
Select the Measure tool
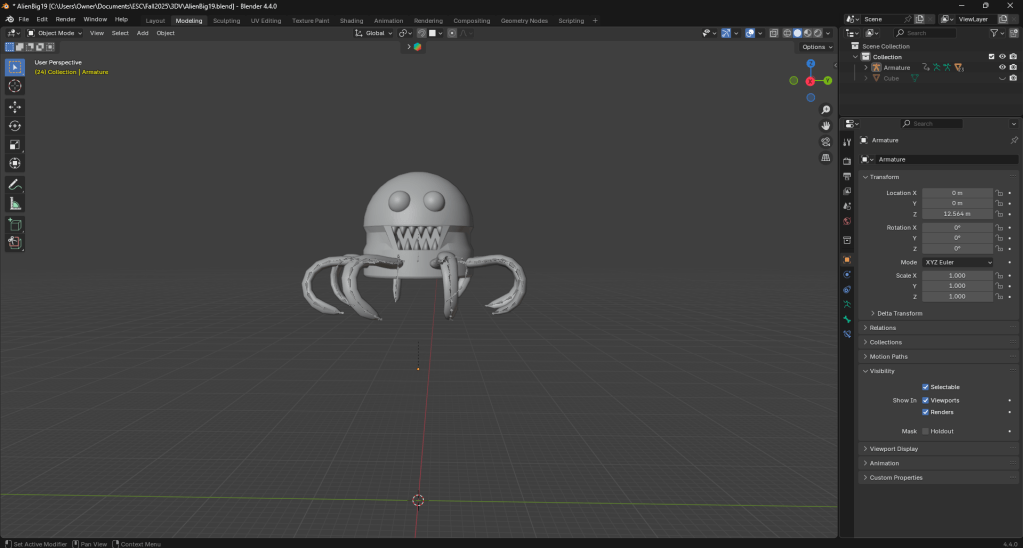[15, 204]
